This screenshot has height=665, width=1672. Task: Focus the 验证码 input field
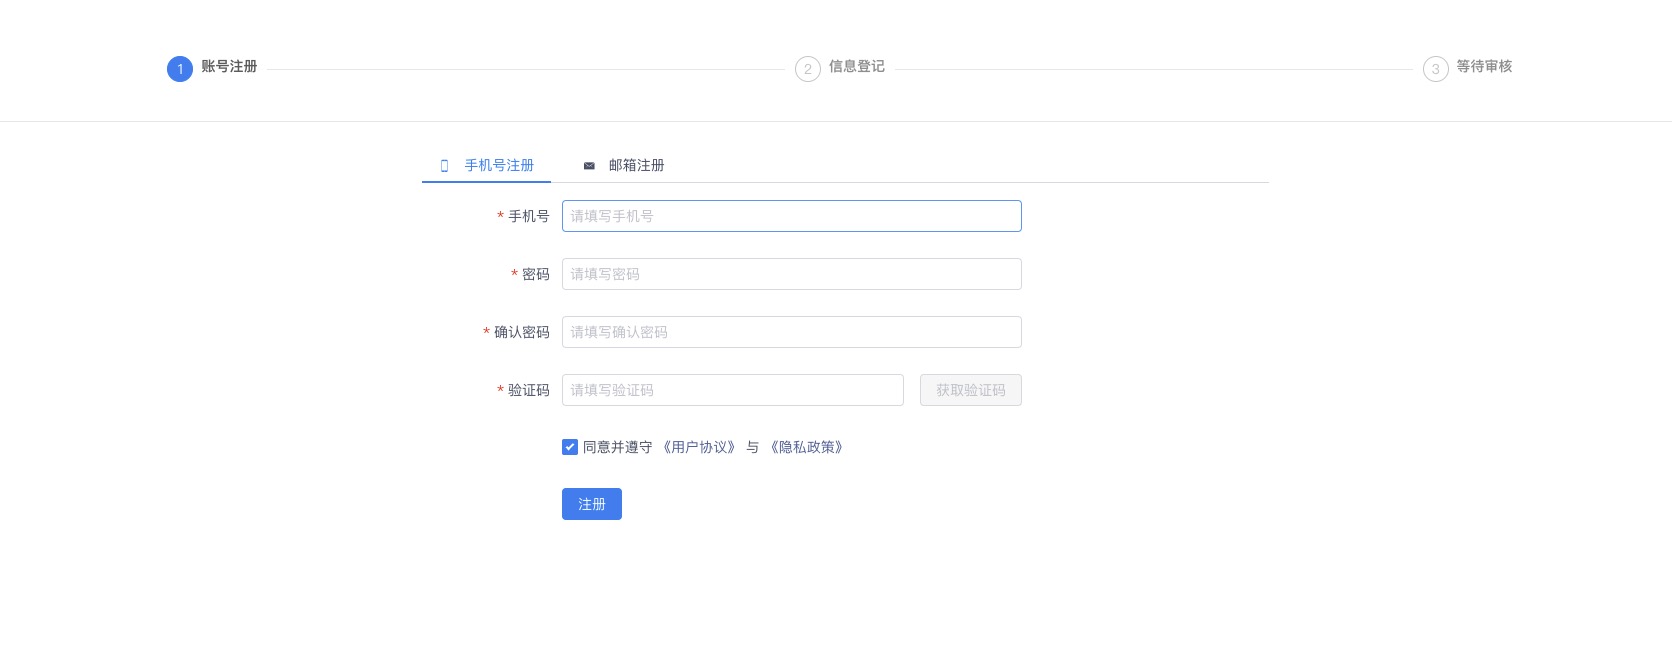click(733, 390)
